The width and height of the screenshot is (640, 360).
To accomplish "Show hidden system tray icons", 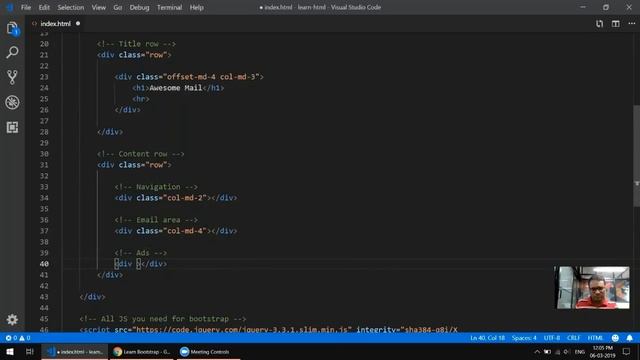I will click(537, 351).
